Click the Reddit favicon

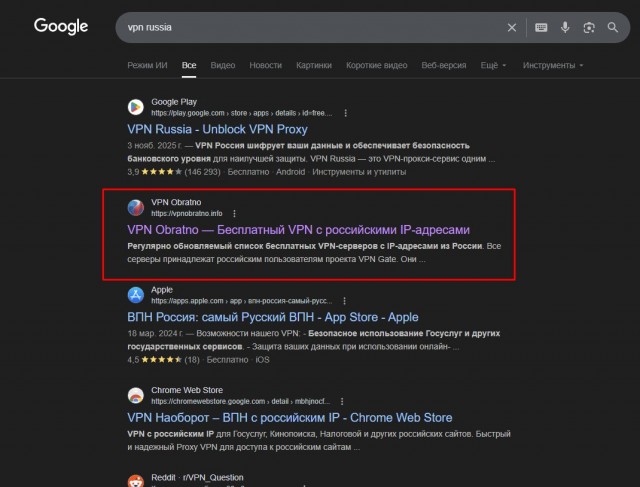tap(136, 481)
